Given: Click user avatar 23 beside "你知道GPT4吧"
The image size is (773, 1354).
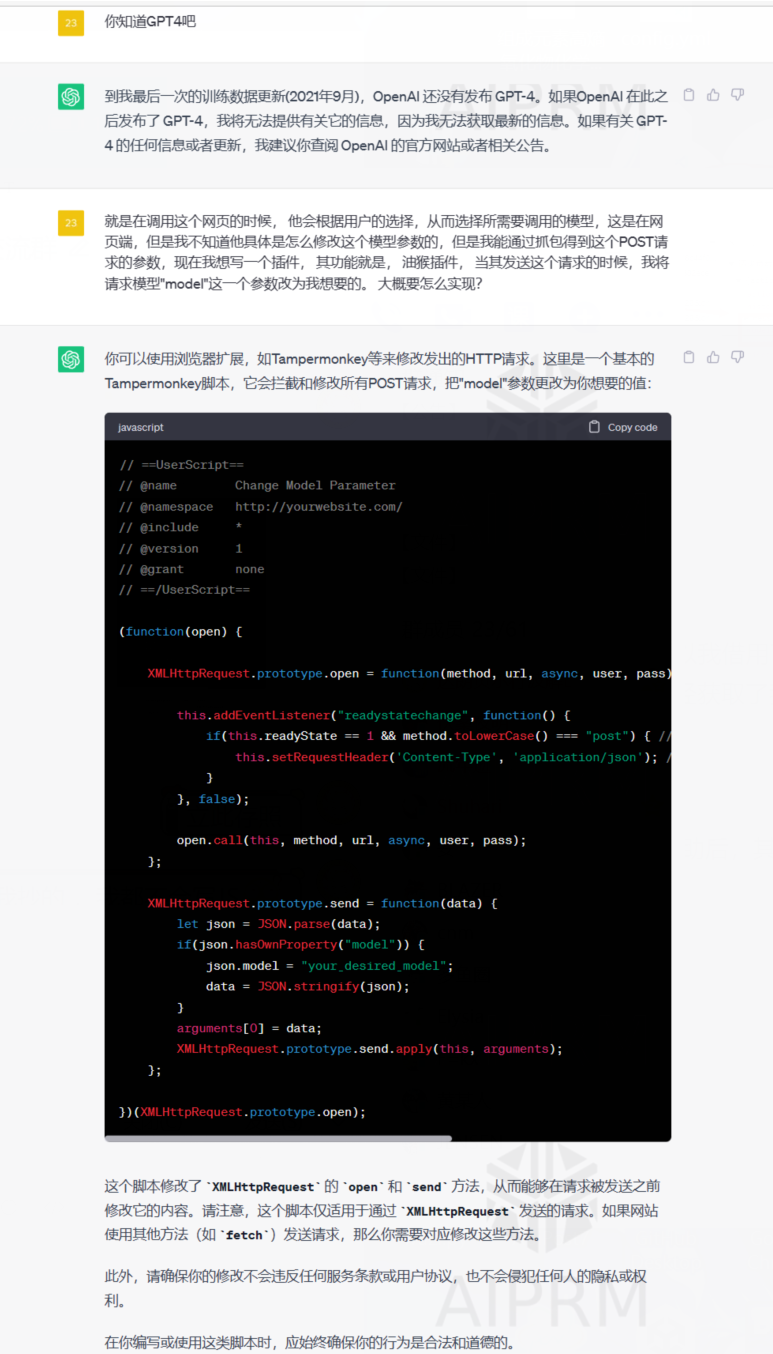Looking at the screenshot, I should (x=70, y=23).
